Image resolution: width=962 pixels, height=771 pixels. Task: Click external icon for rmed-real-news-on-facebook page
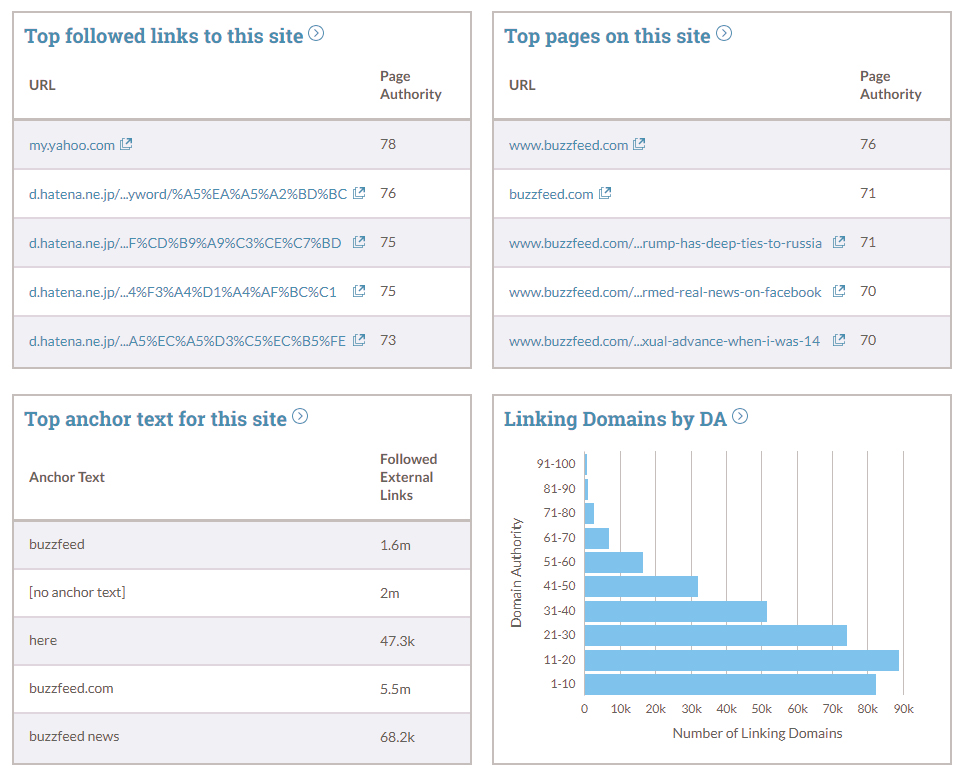pos(839,291)
